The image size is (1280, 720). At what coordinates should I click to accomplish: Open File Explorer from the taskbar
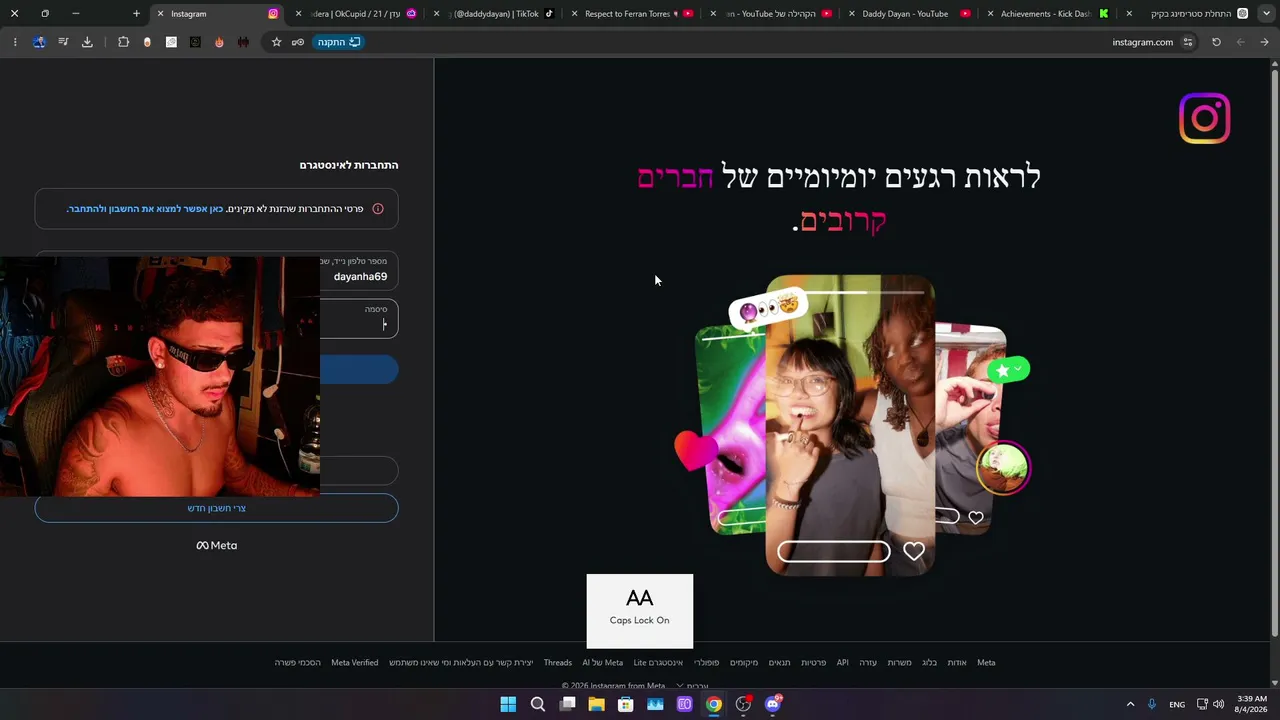(596, 704)
